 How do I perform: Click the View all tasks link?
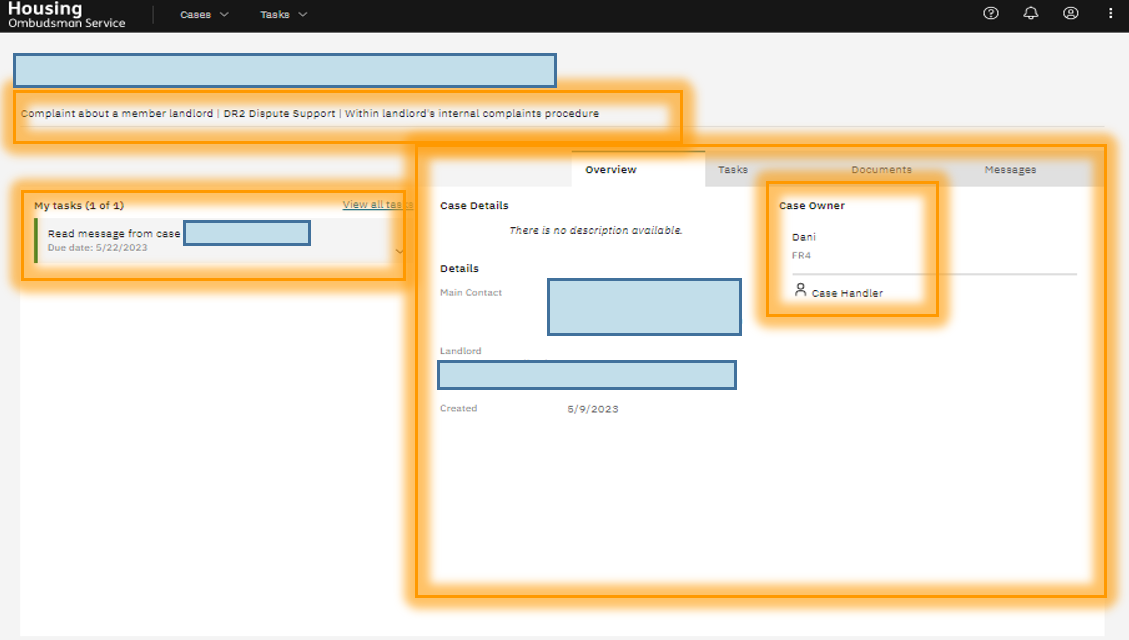point(377,205)
